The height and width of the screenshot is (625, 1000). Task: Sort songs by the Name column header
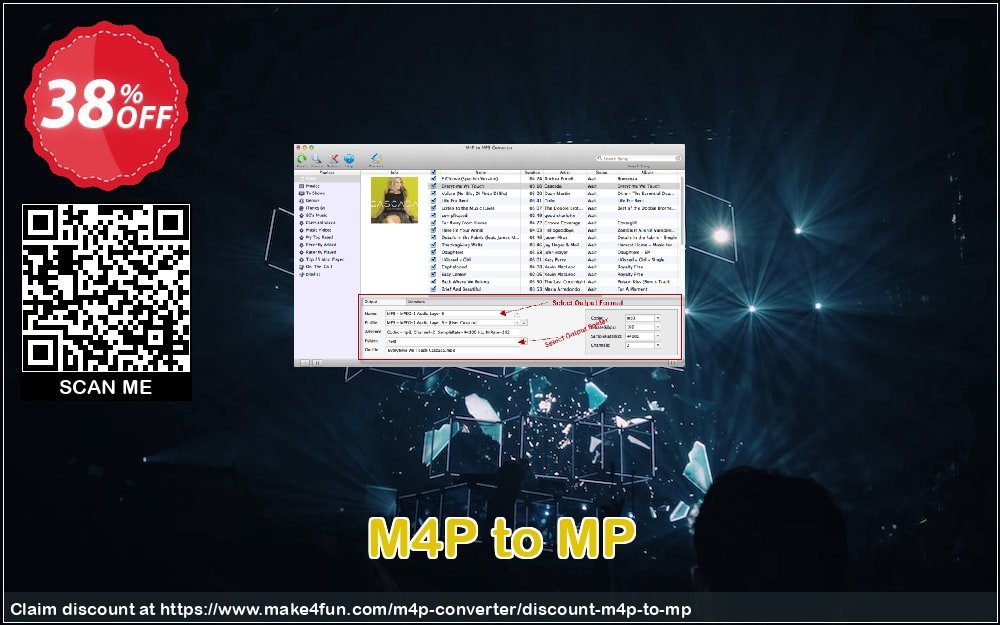pos(480,172)
